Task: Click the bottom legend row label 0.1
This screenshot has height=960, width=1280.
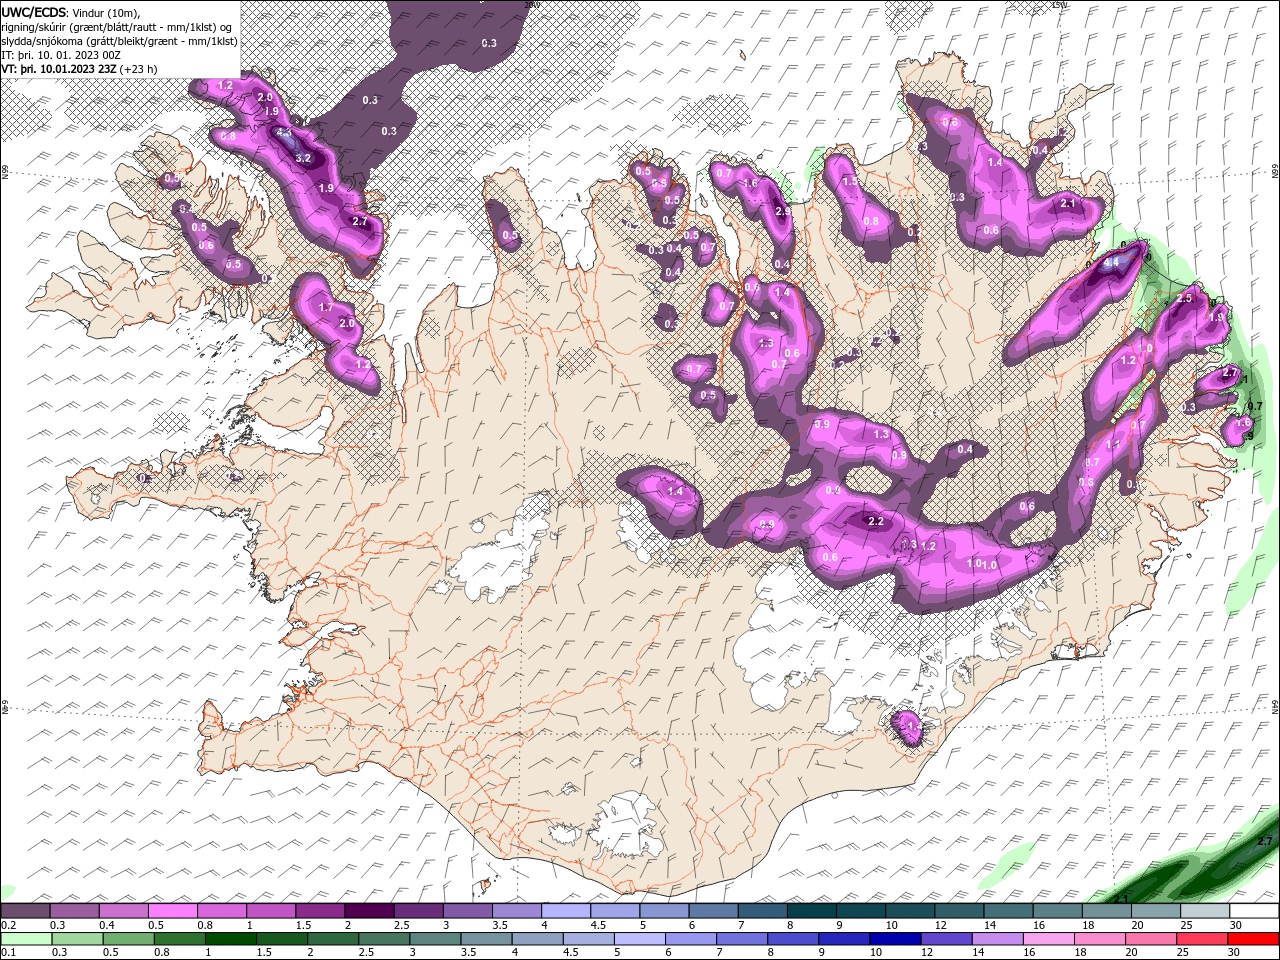Action: [x=8, y=953]
